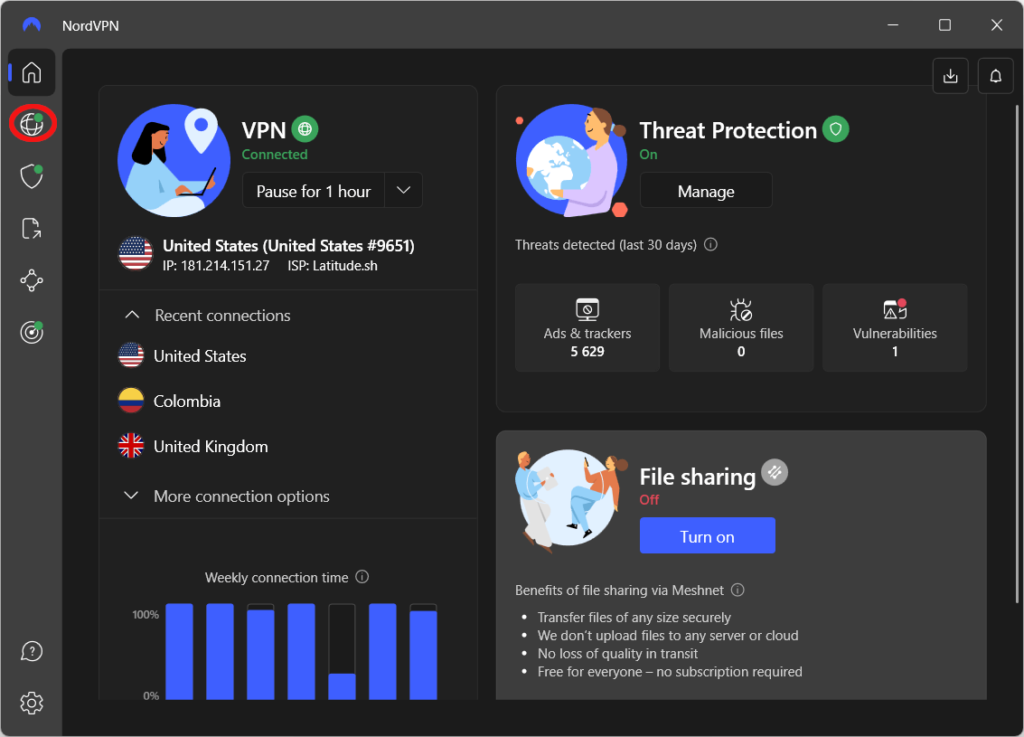Click 'Free for everyone – no subscription required'

click(669, 672)
